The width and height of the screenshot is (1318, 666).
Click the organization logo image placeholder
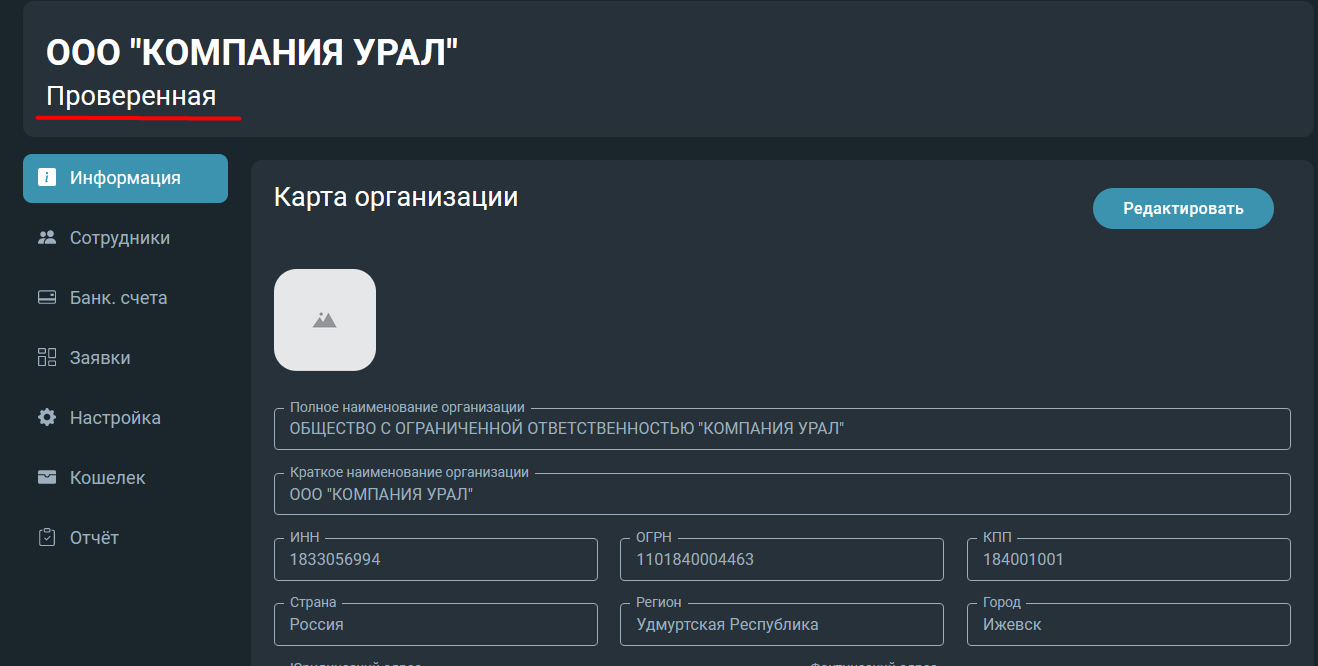click(x=325, y=320)
